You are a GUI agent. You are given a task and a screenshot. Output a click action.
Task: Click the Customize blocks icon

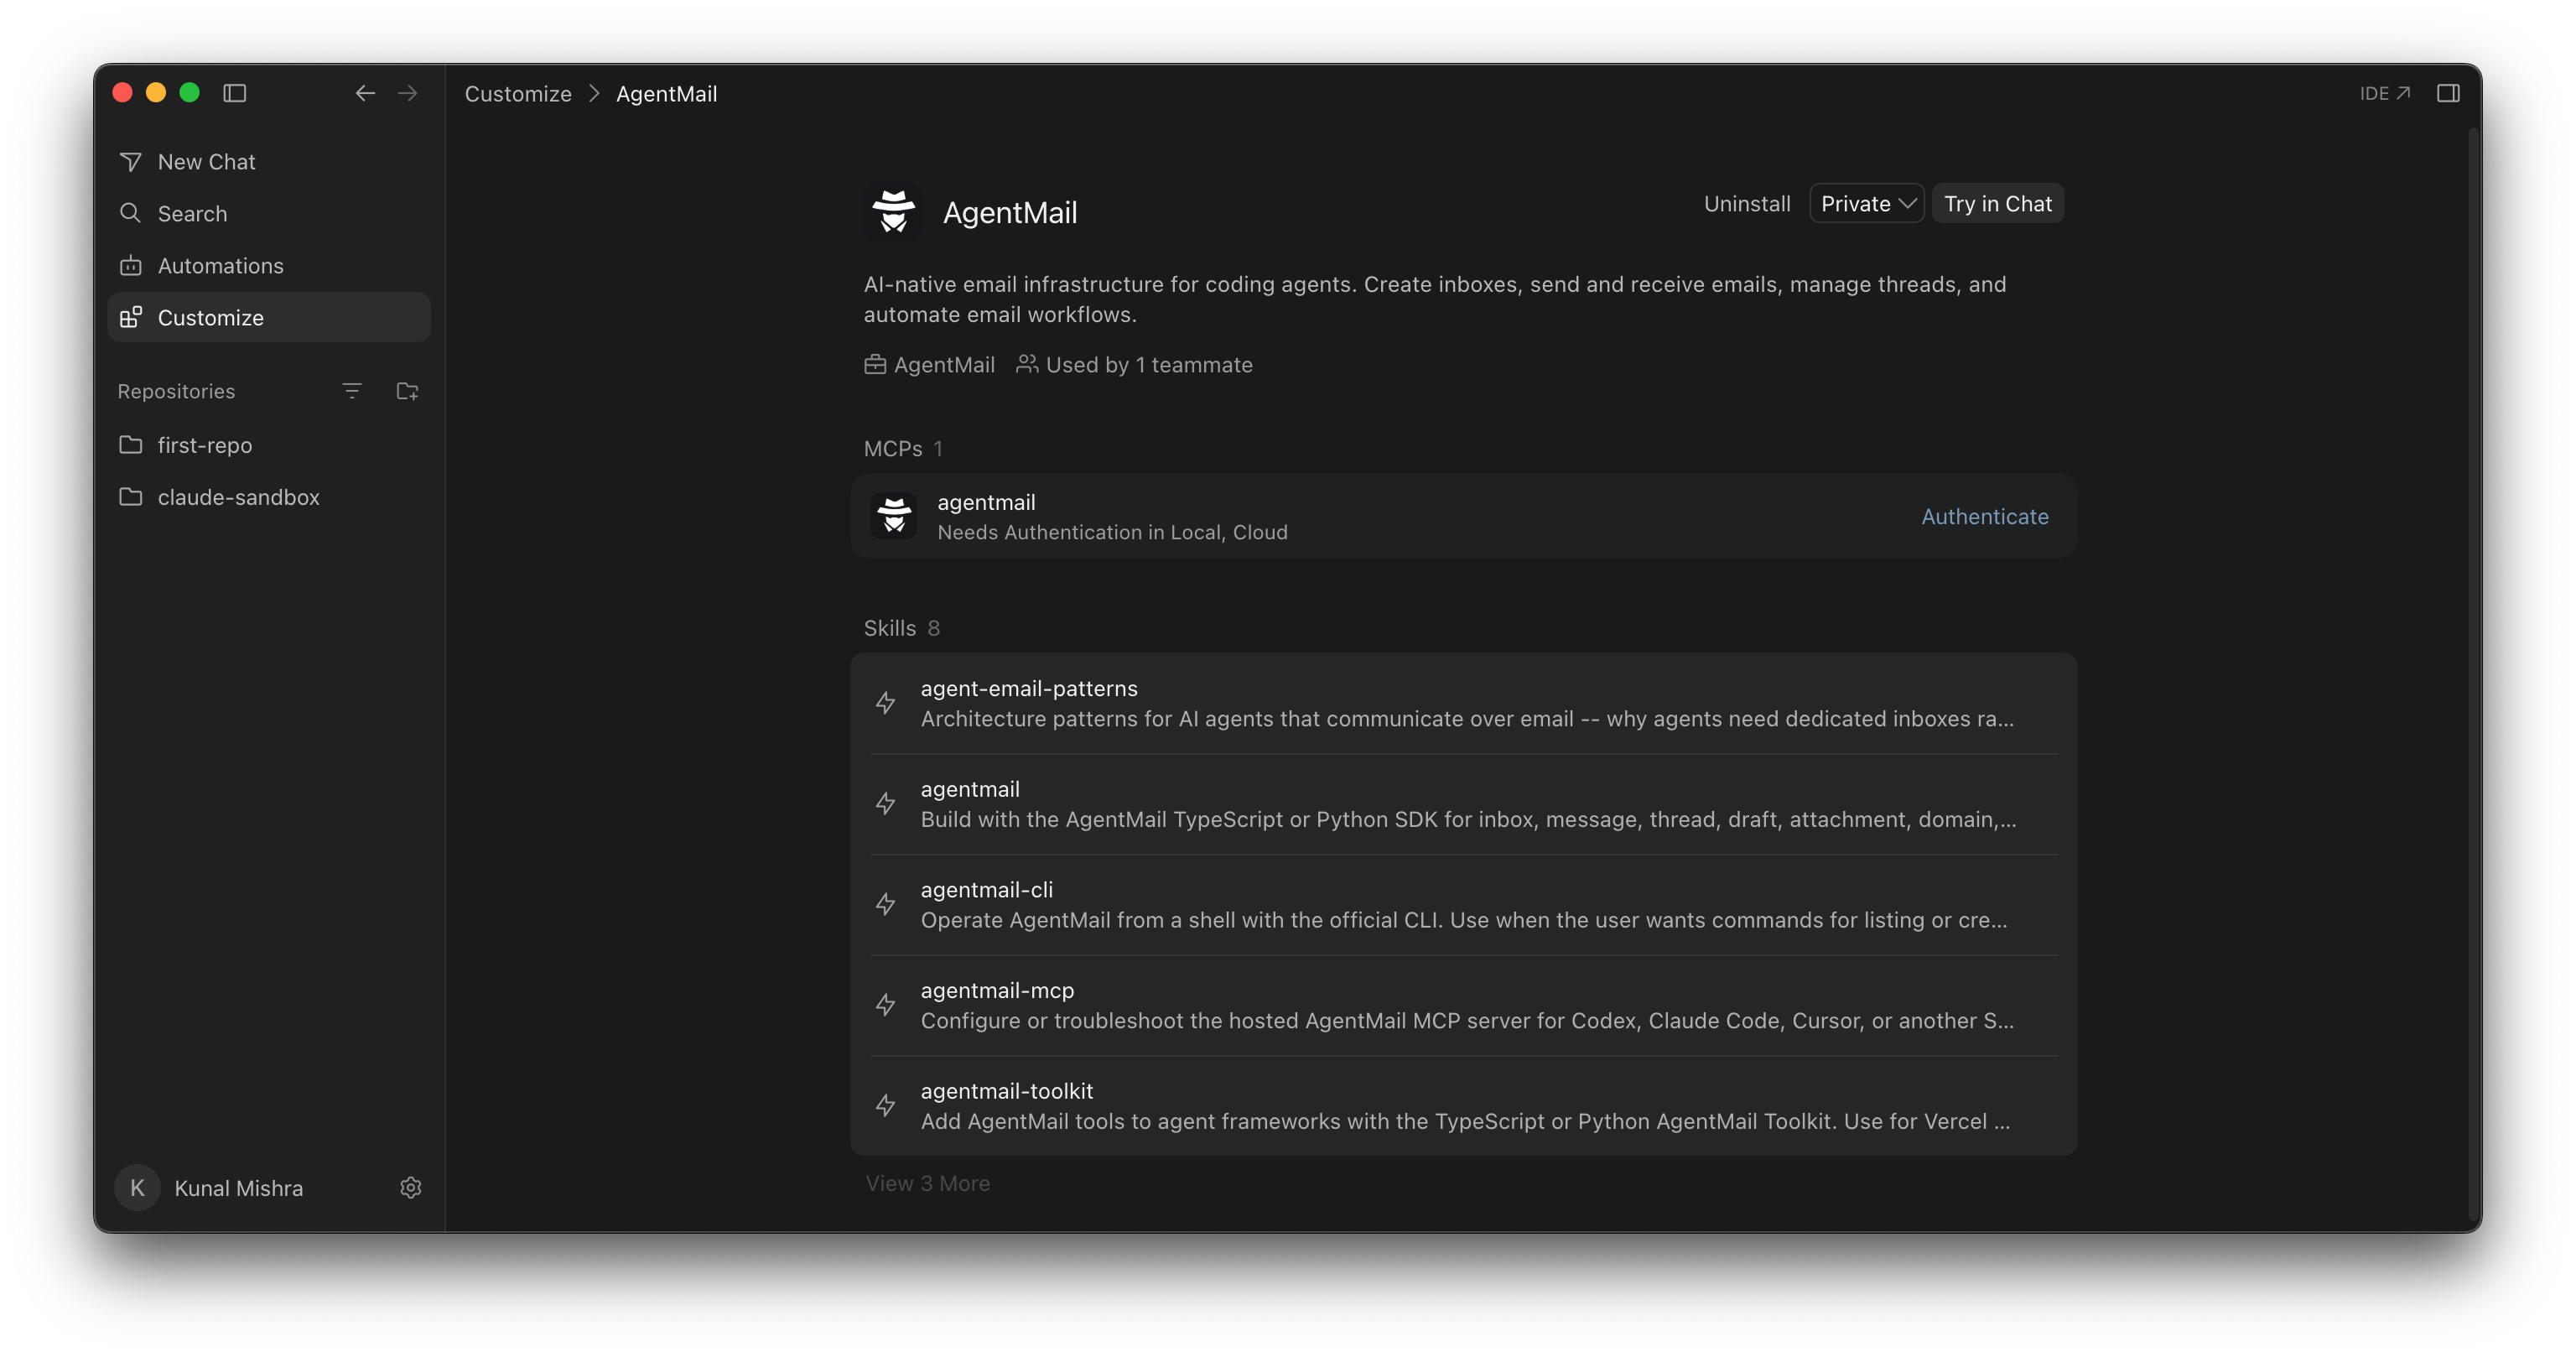pos(131,317)
